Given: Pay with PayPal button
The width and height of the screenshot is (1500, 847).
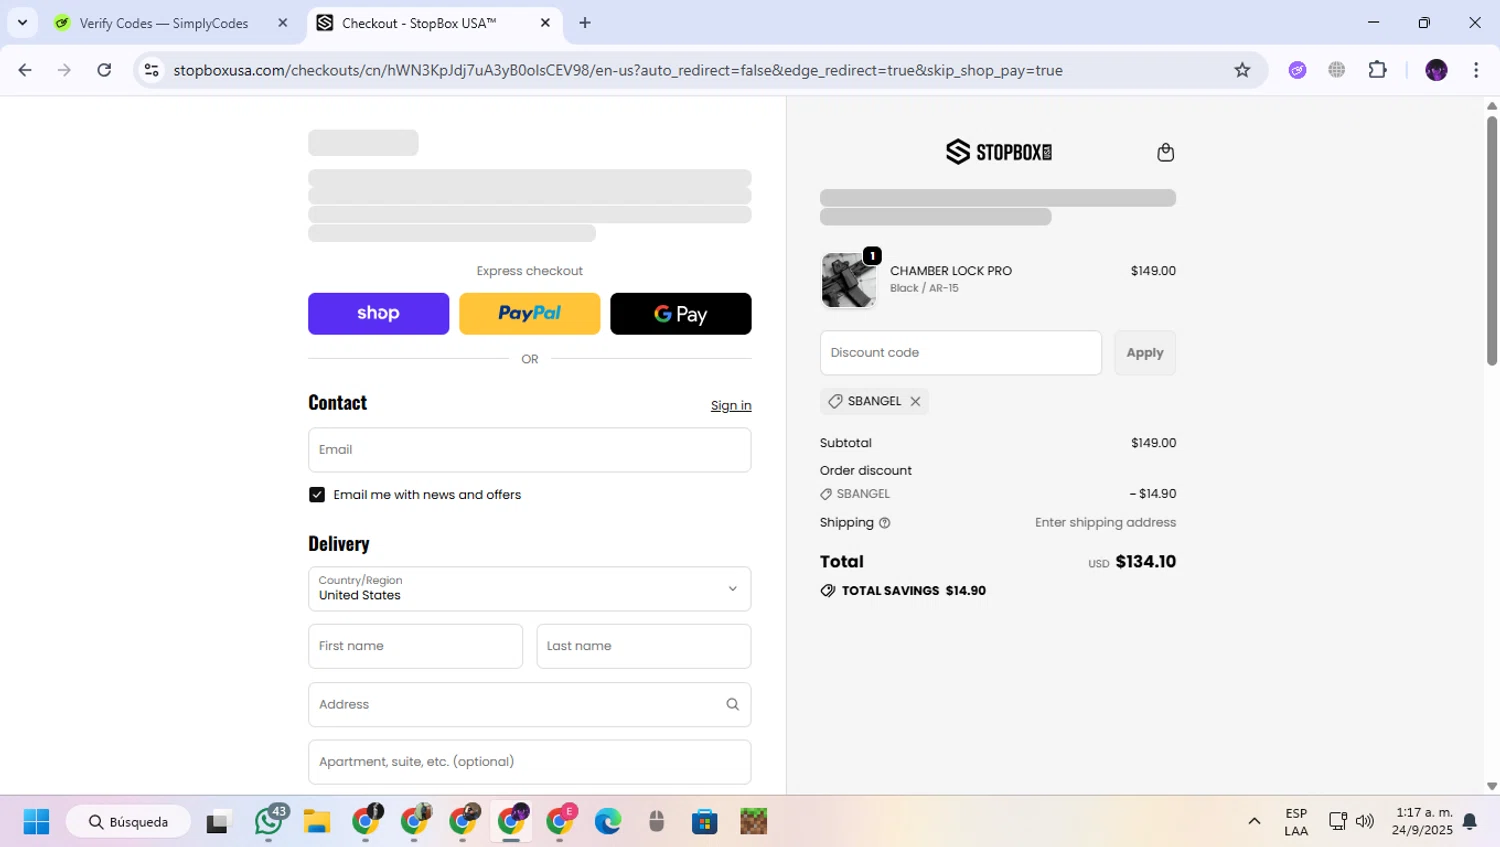Looking at the screenshot, I should tap(529, 314).
